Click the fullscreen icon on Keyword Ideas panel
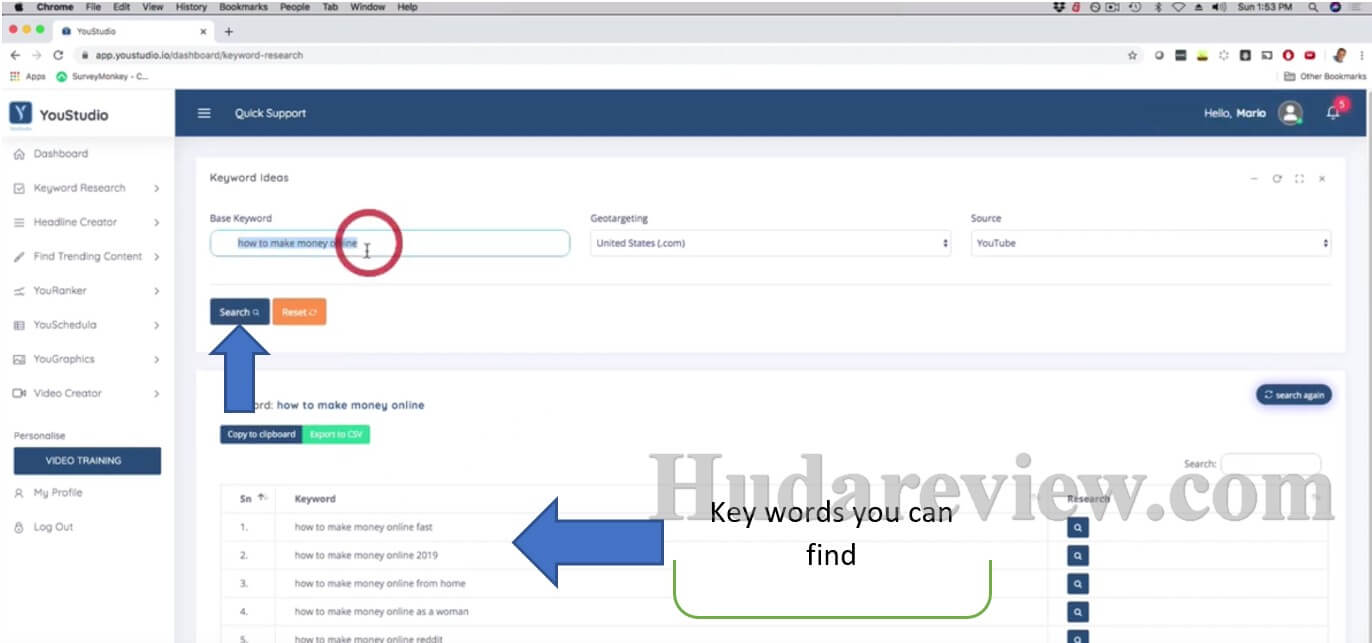 (x=1300, y=178)
